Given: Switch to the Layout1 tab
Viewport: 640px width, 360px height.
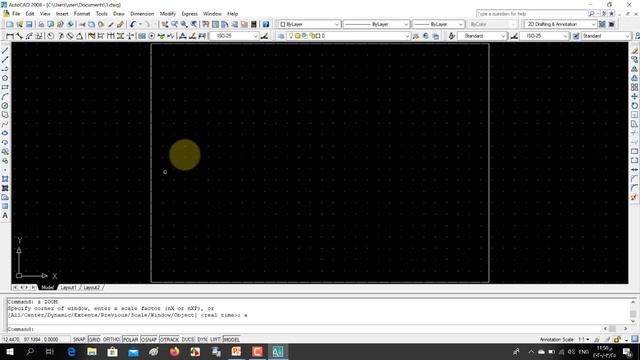Looking at the screenshot, I should click(68, 288).
